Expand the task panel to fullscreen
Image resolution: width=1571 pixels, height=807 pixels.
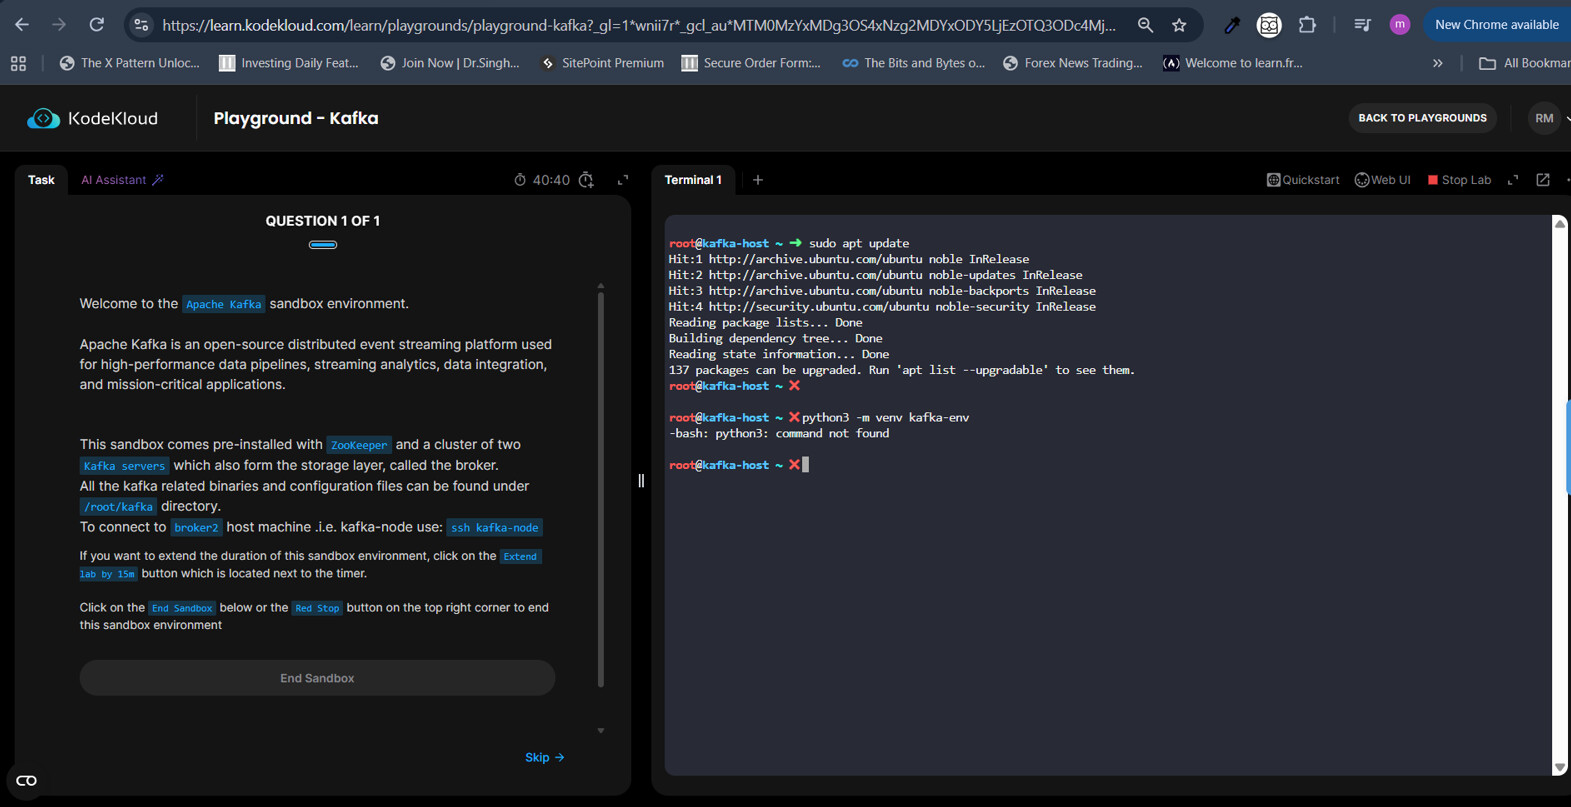(623, 180)
